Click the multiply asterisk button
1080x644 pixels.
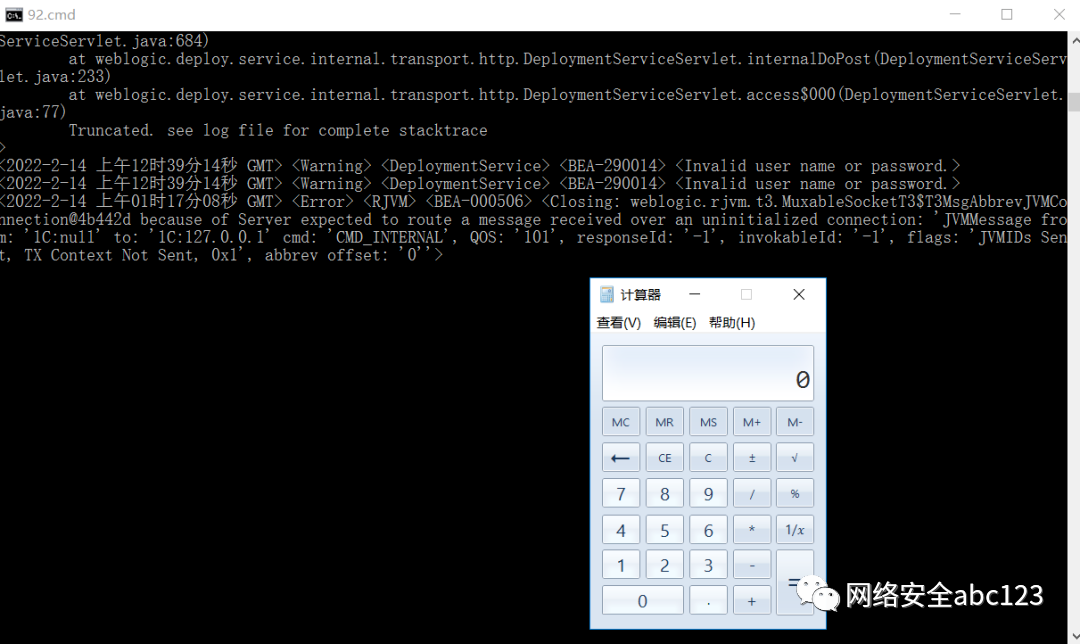coord(751,530)
